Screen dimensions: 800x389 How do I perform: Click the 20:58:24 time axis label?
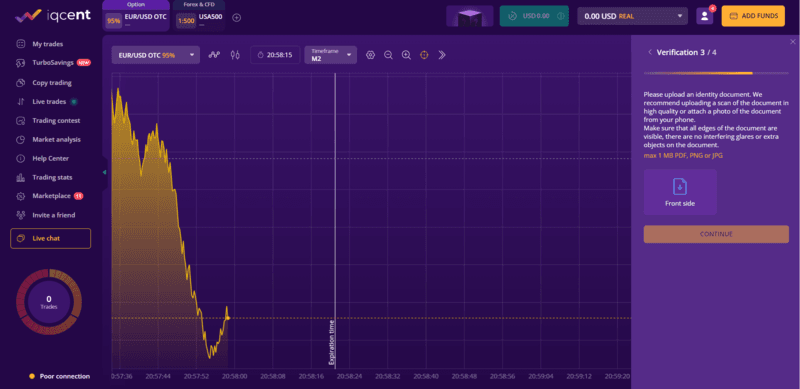[x=348, y=376]
